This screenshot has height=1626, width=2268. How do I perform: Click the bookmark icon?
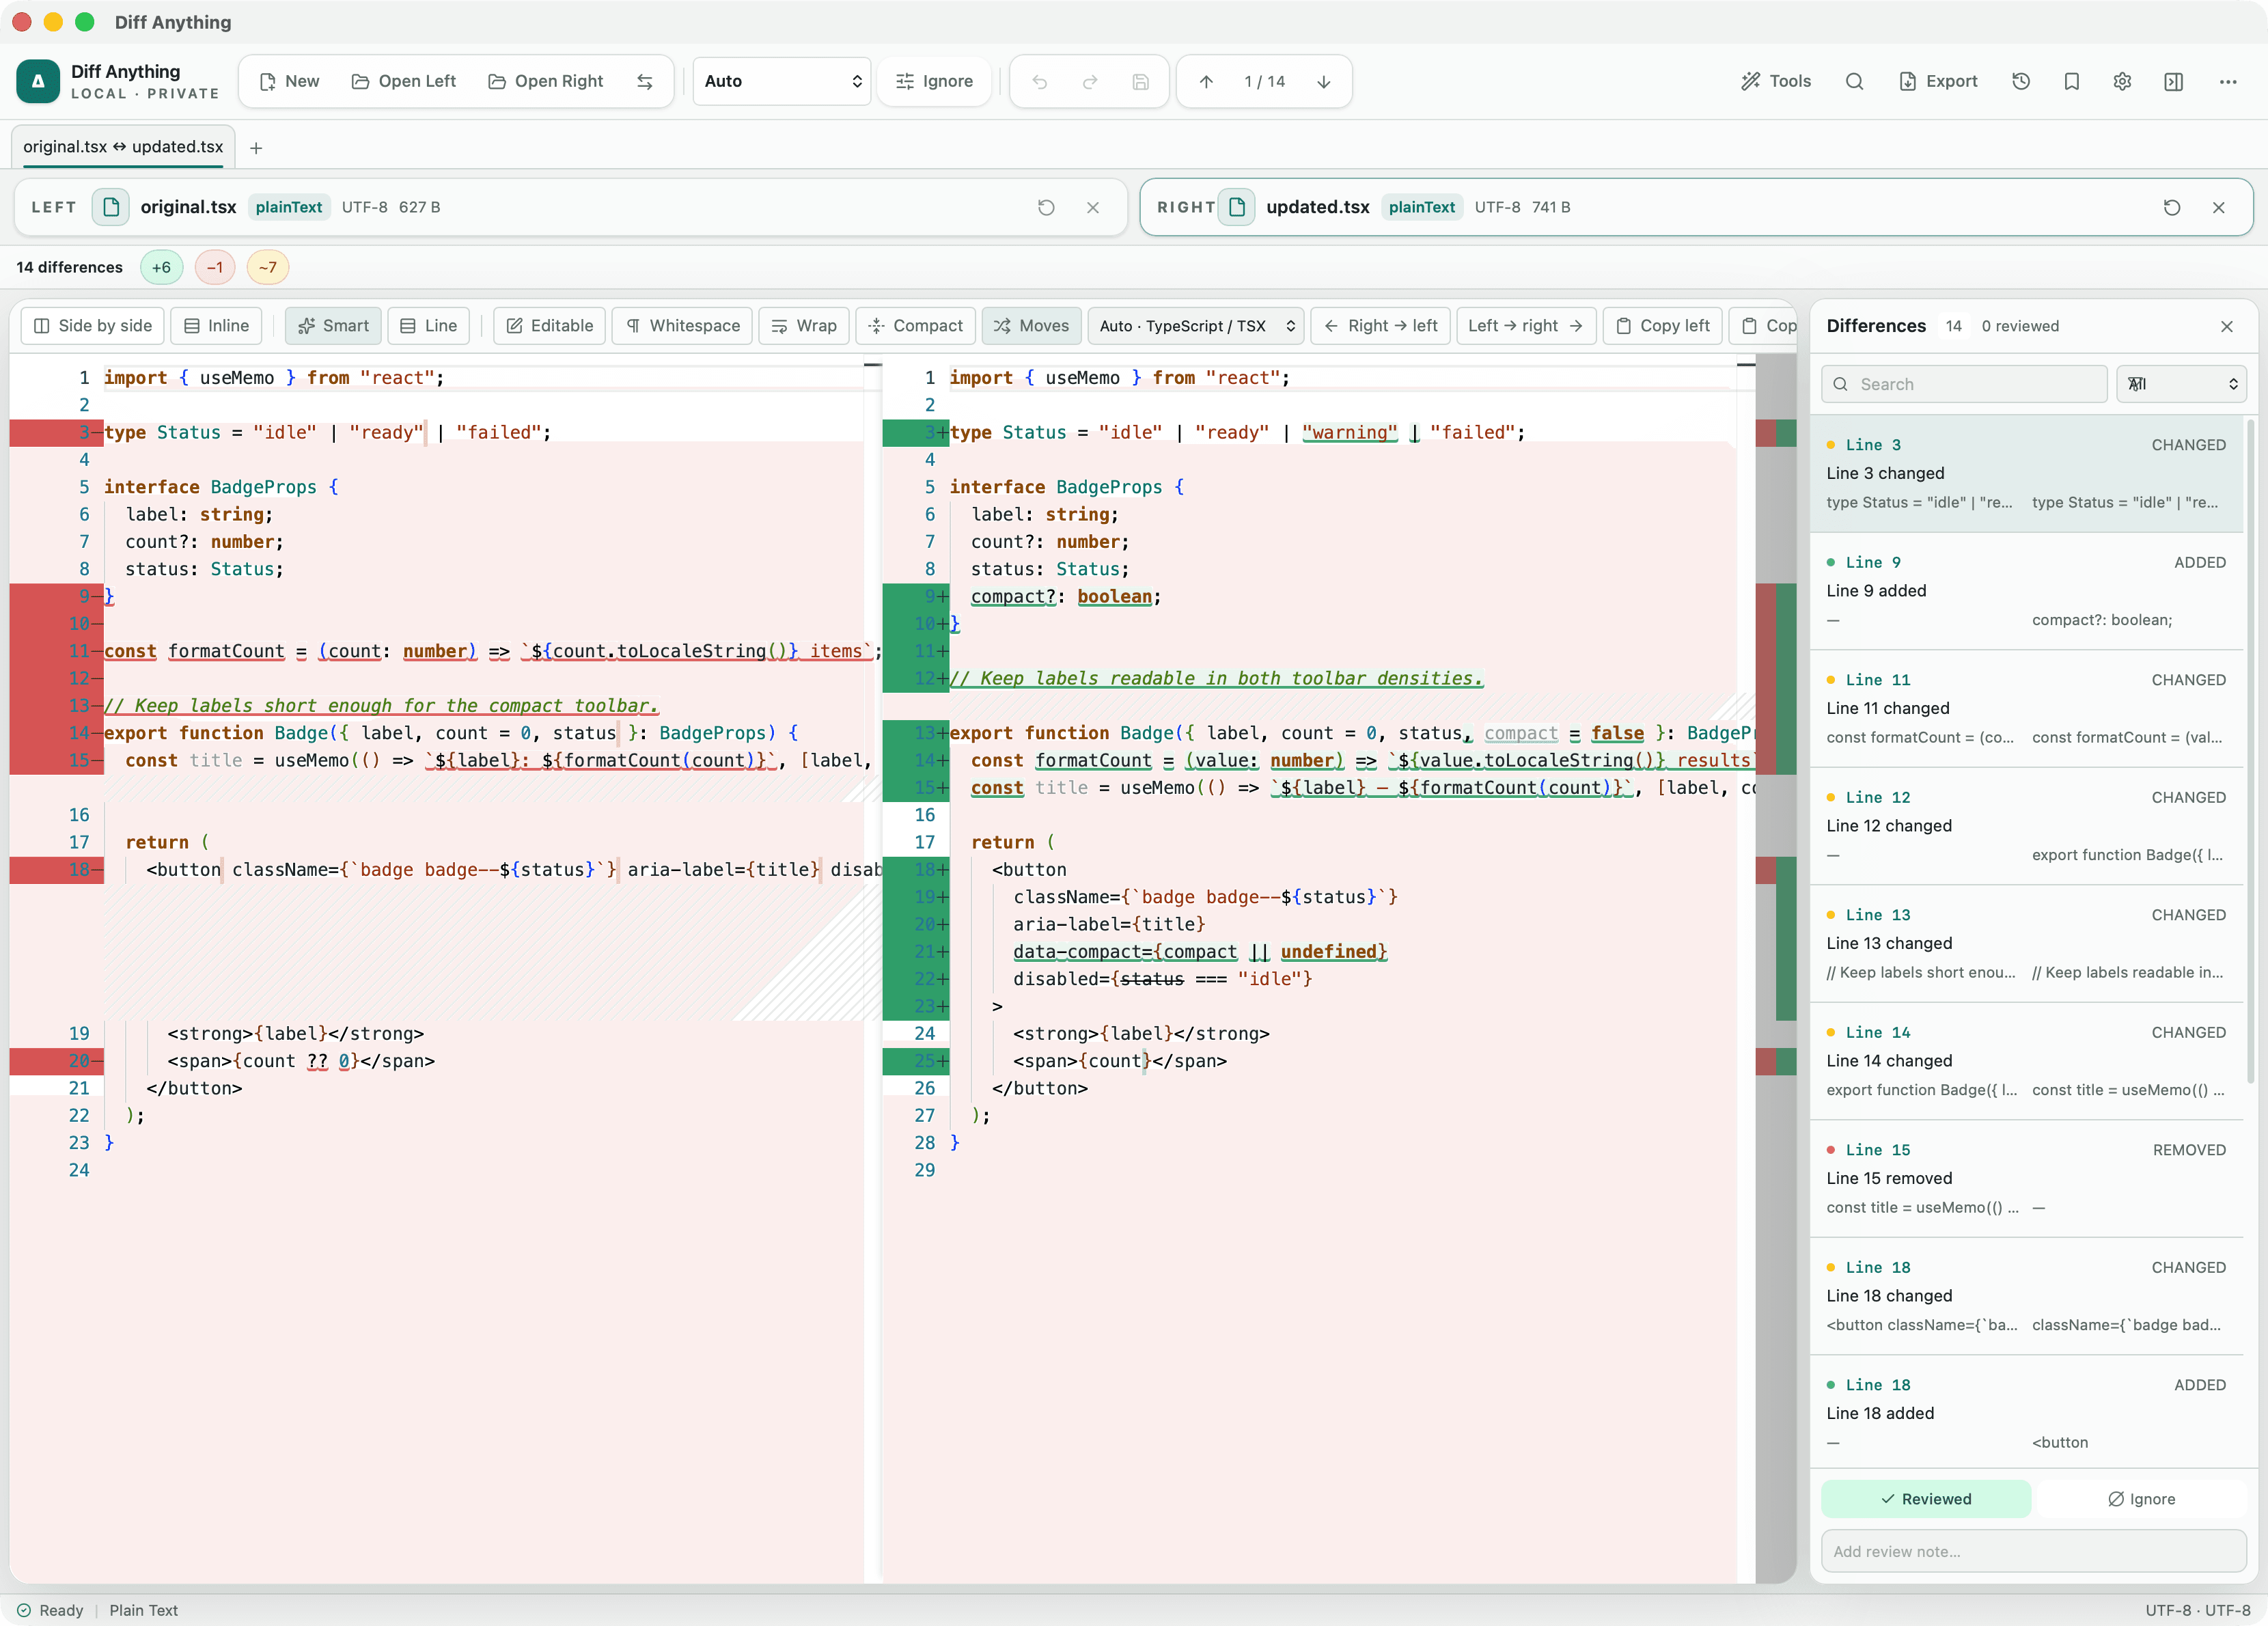click(2072, 82)
